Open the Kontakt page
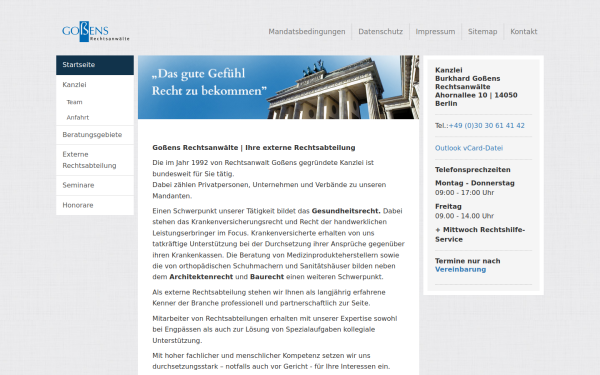The height and width of the screenshot is (375, 600). (x=523, y=32)
